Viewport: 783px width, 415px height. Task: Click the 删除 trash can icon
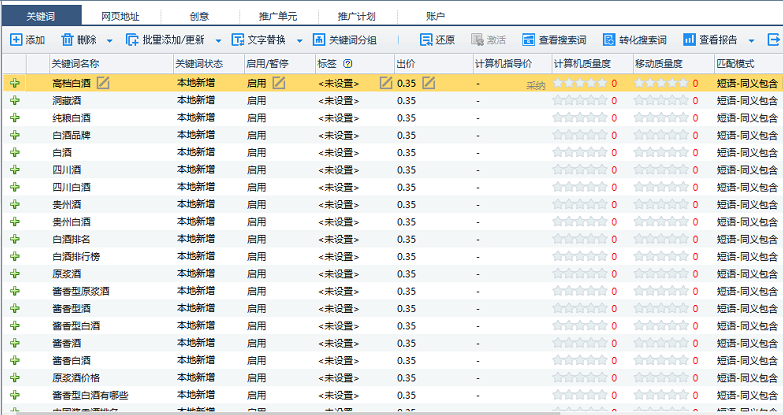(x=67, y=40)
